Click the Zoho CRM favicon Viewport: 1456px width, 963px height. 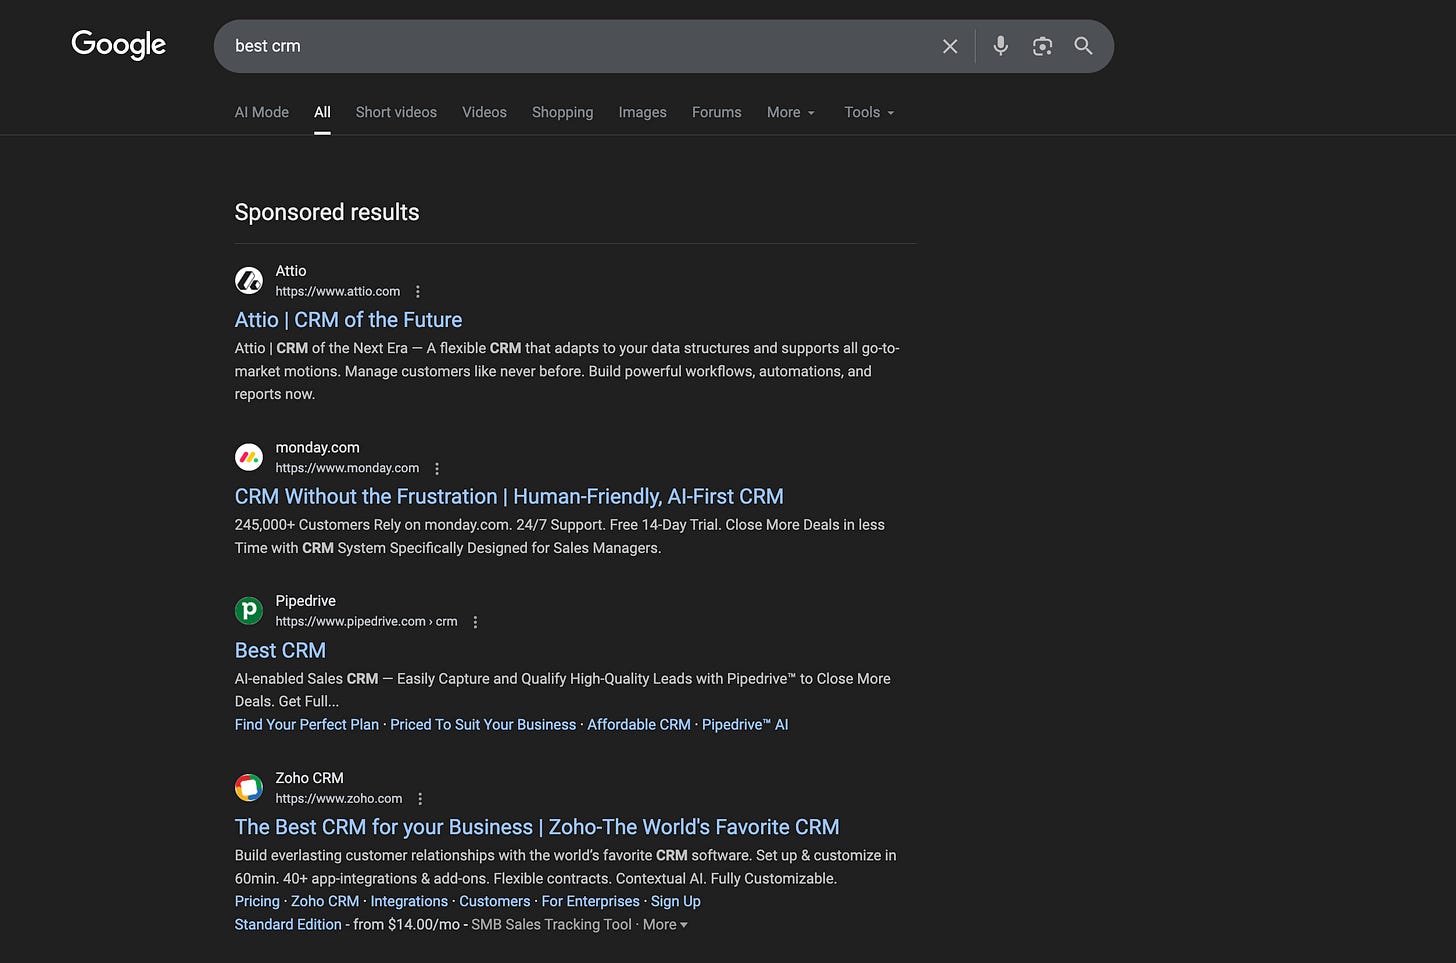tap(249, 787)
